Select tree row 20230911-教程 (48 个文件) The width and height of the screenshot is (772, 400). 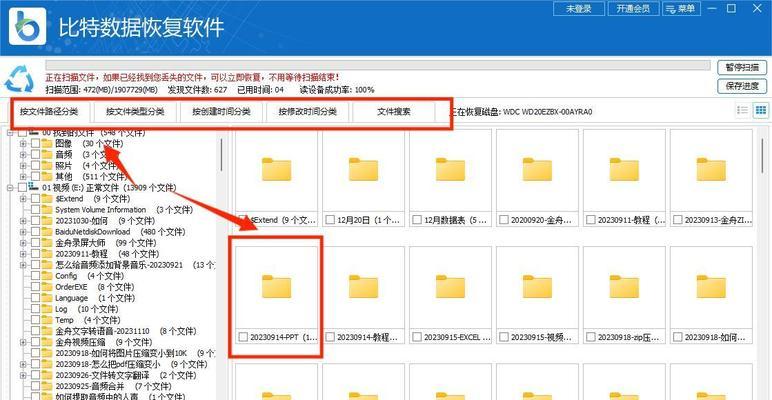click(105, 254)
